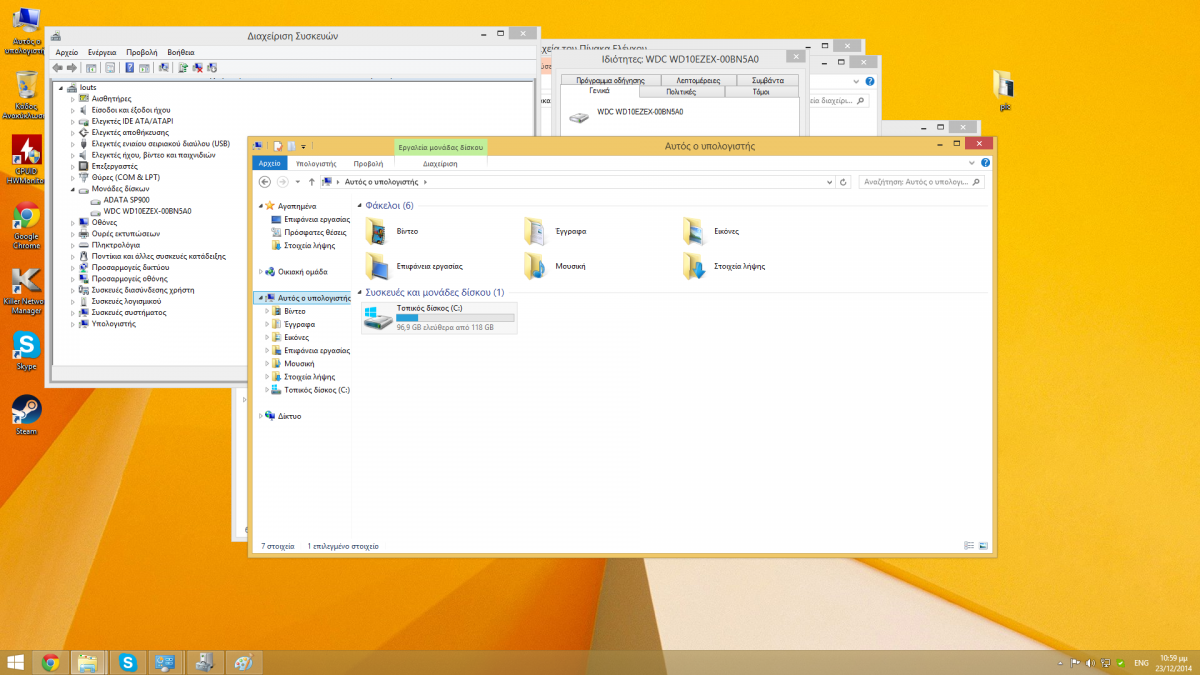Open Properties from Device Manager toolbar
Viewport: 1200px width, 675px height.
[110, 68]
